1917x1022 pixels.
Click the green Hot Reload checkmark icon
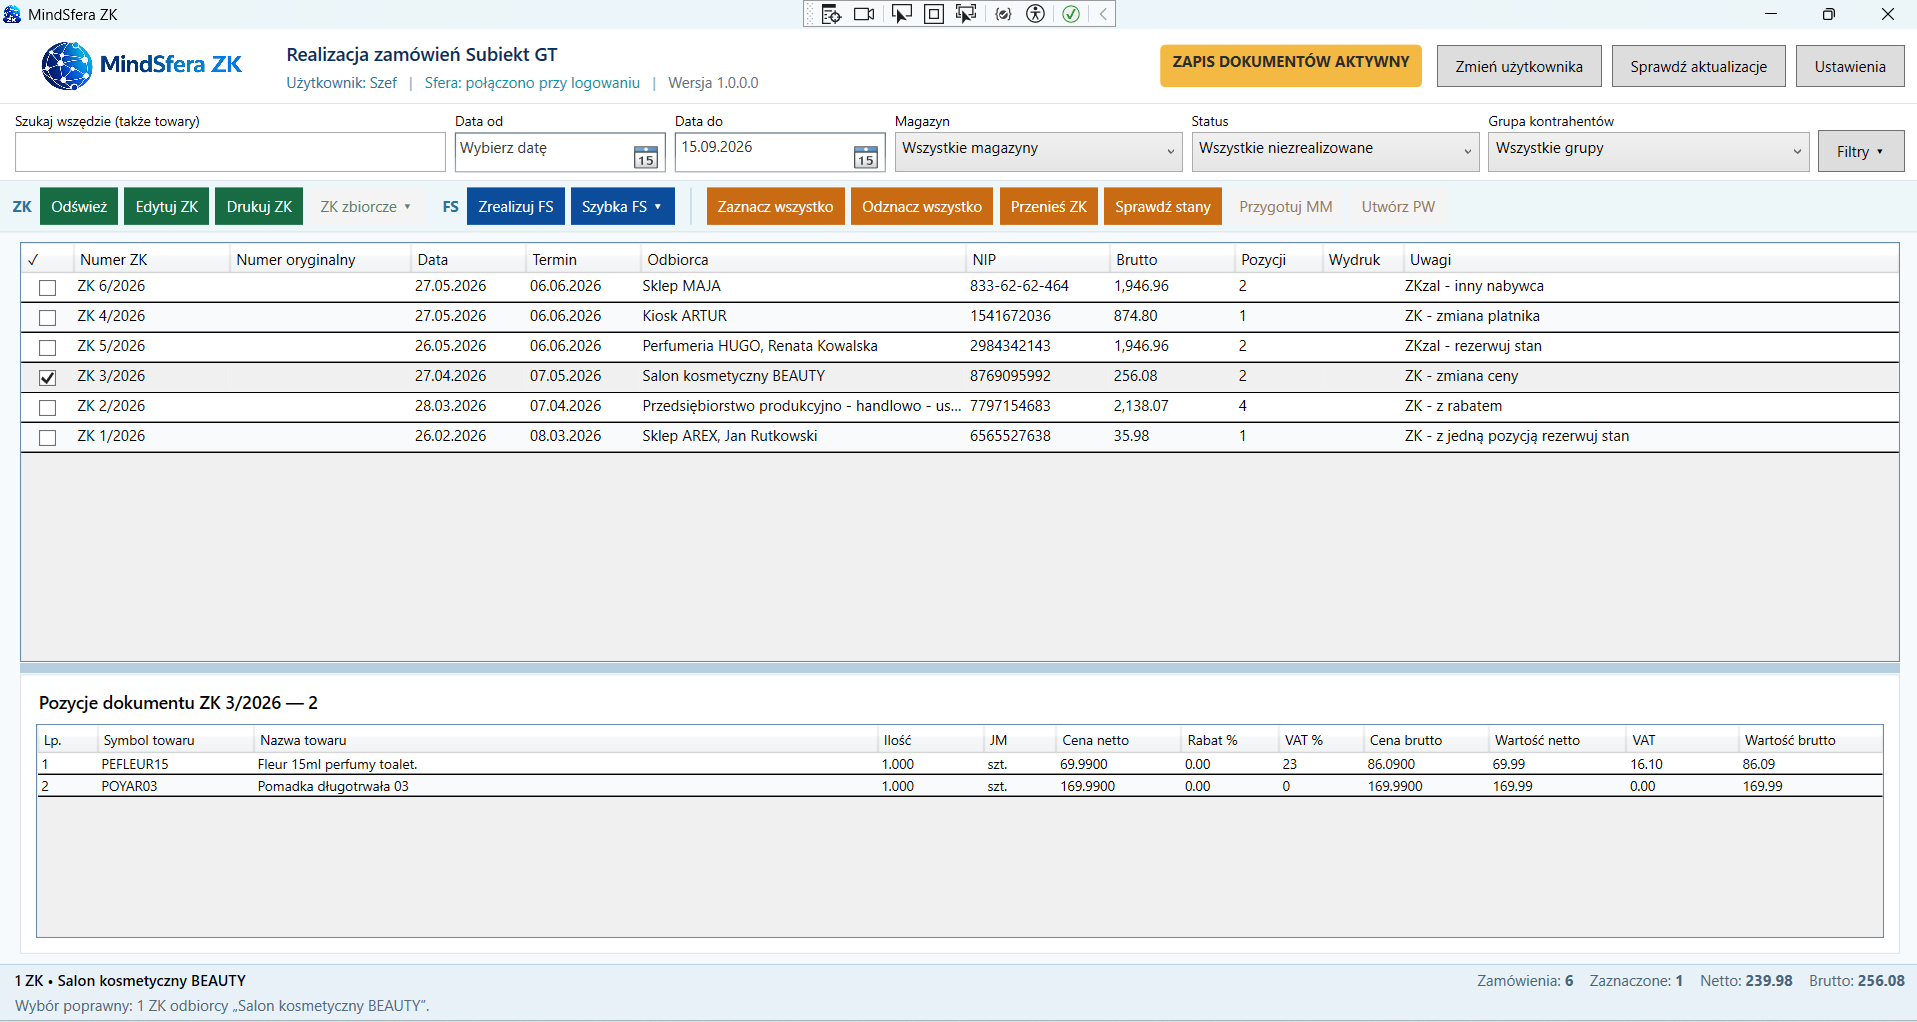click(1071, 14)
